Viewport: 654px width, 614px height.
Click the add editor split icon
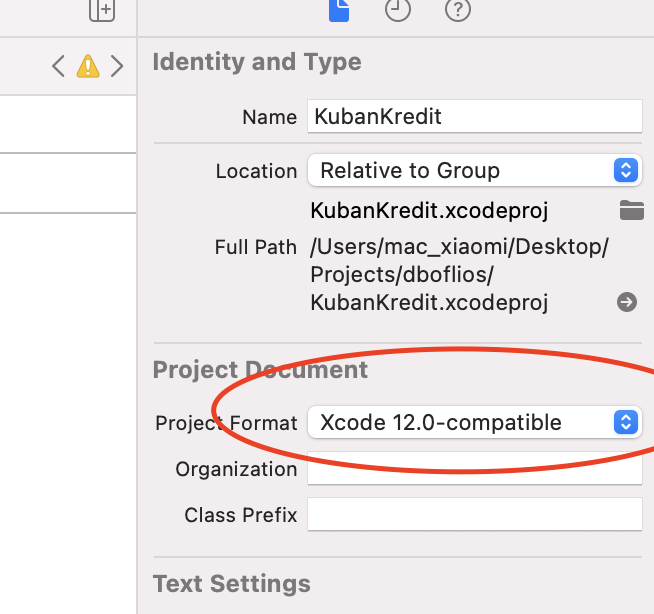[x=102, y=10]
